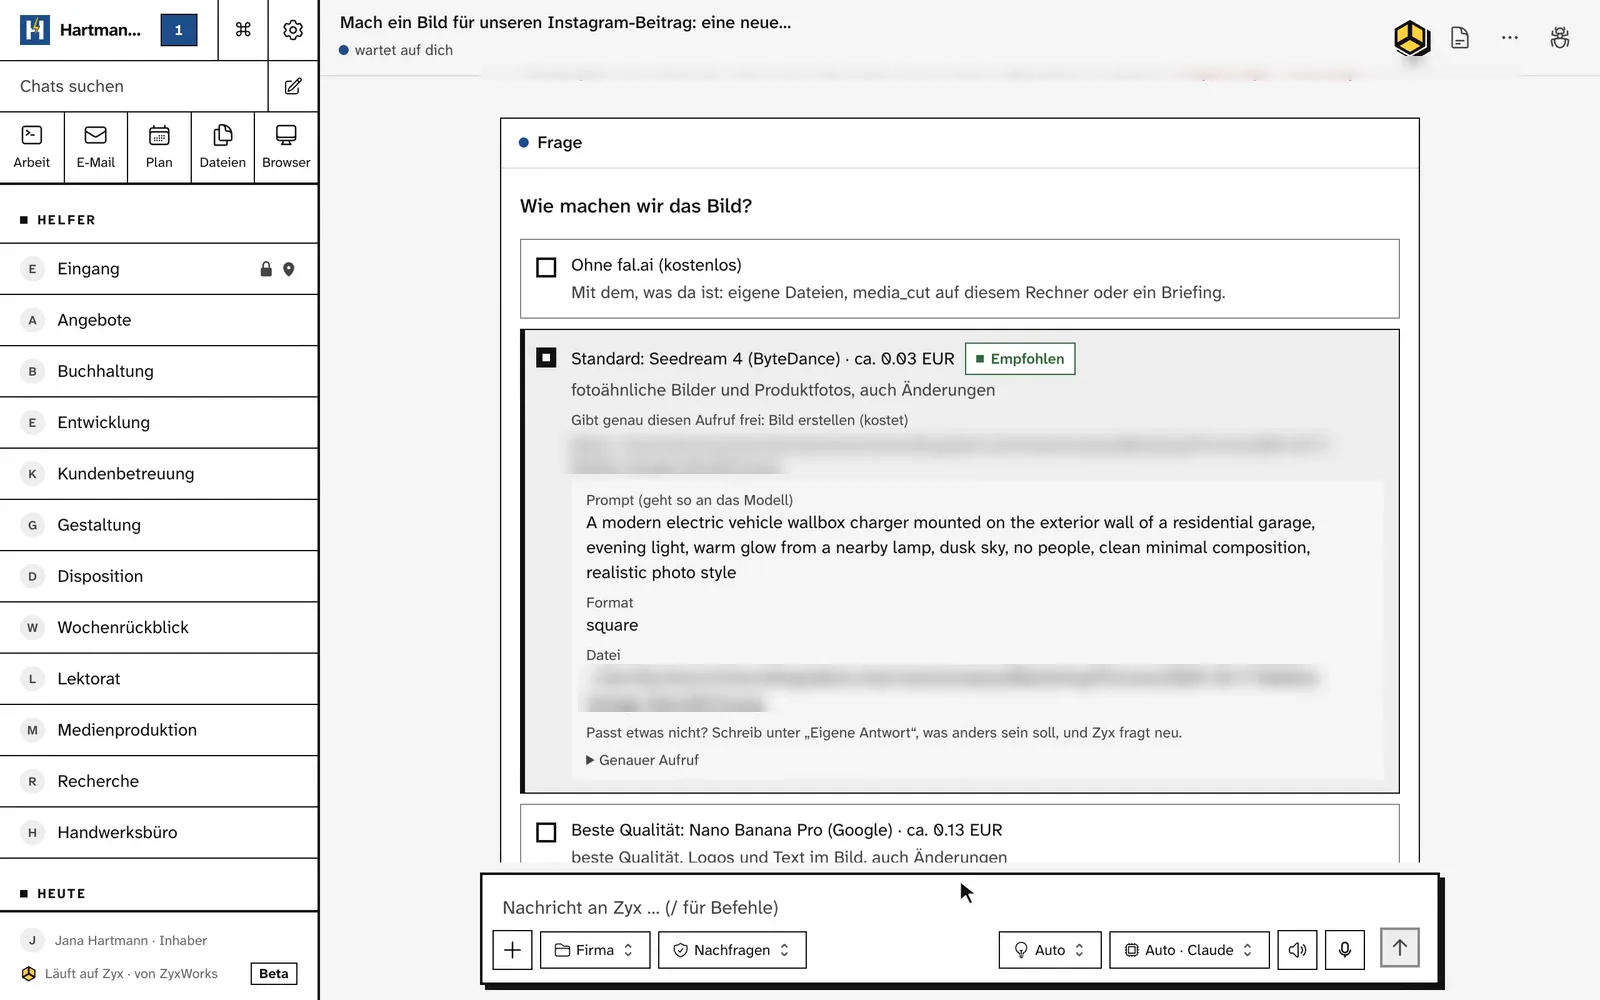Open the Gestaltung helper

point(159,525)
